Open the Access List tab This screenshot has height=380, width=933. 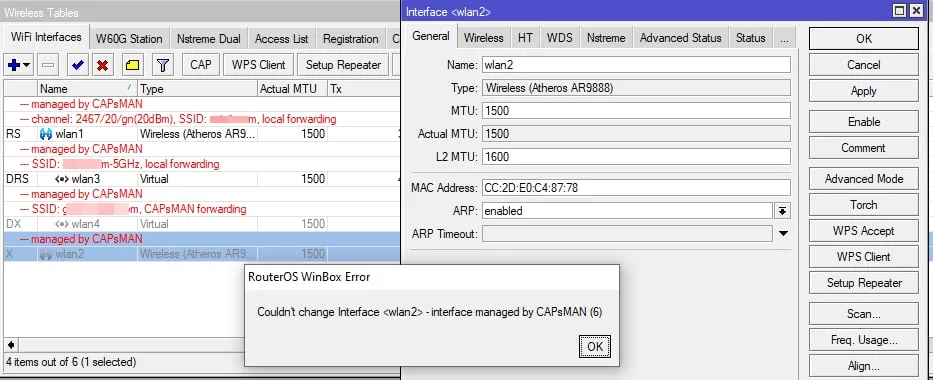(281, 39)
